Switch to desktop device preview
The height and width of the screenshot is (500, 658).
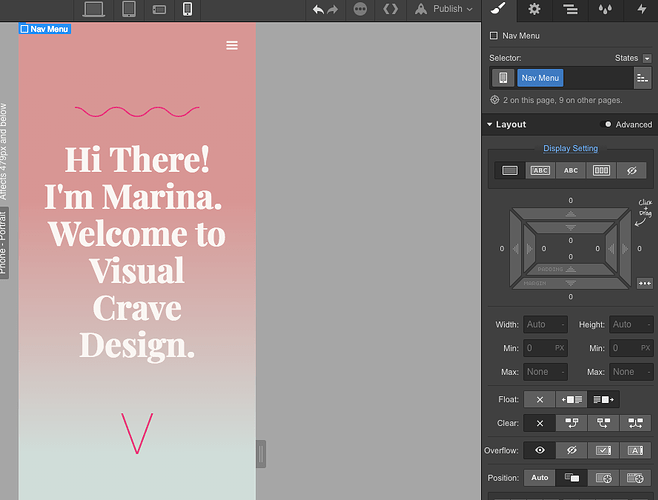tap(94, 9)
